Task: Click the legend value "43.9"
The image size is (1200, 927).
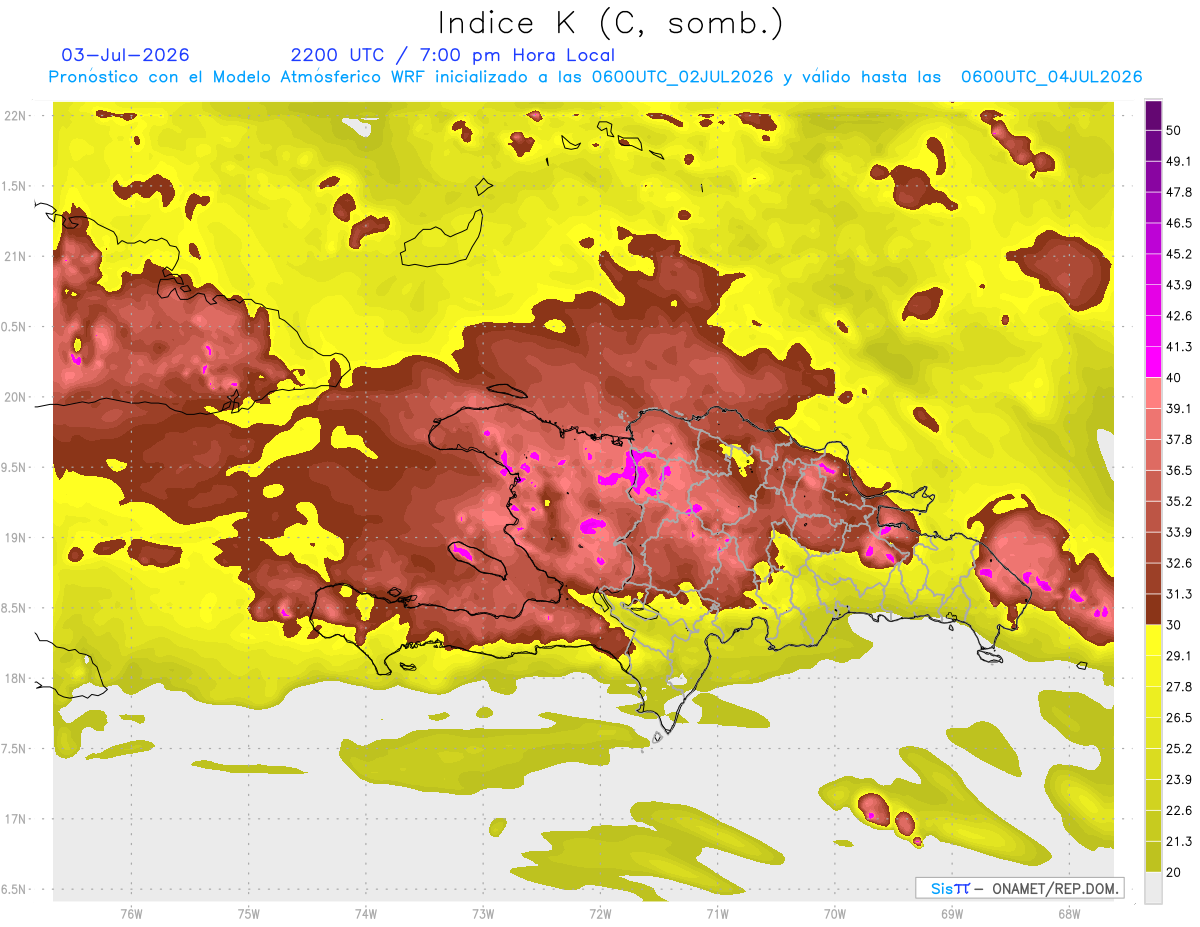Action: pos(1179,285)
